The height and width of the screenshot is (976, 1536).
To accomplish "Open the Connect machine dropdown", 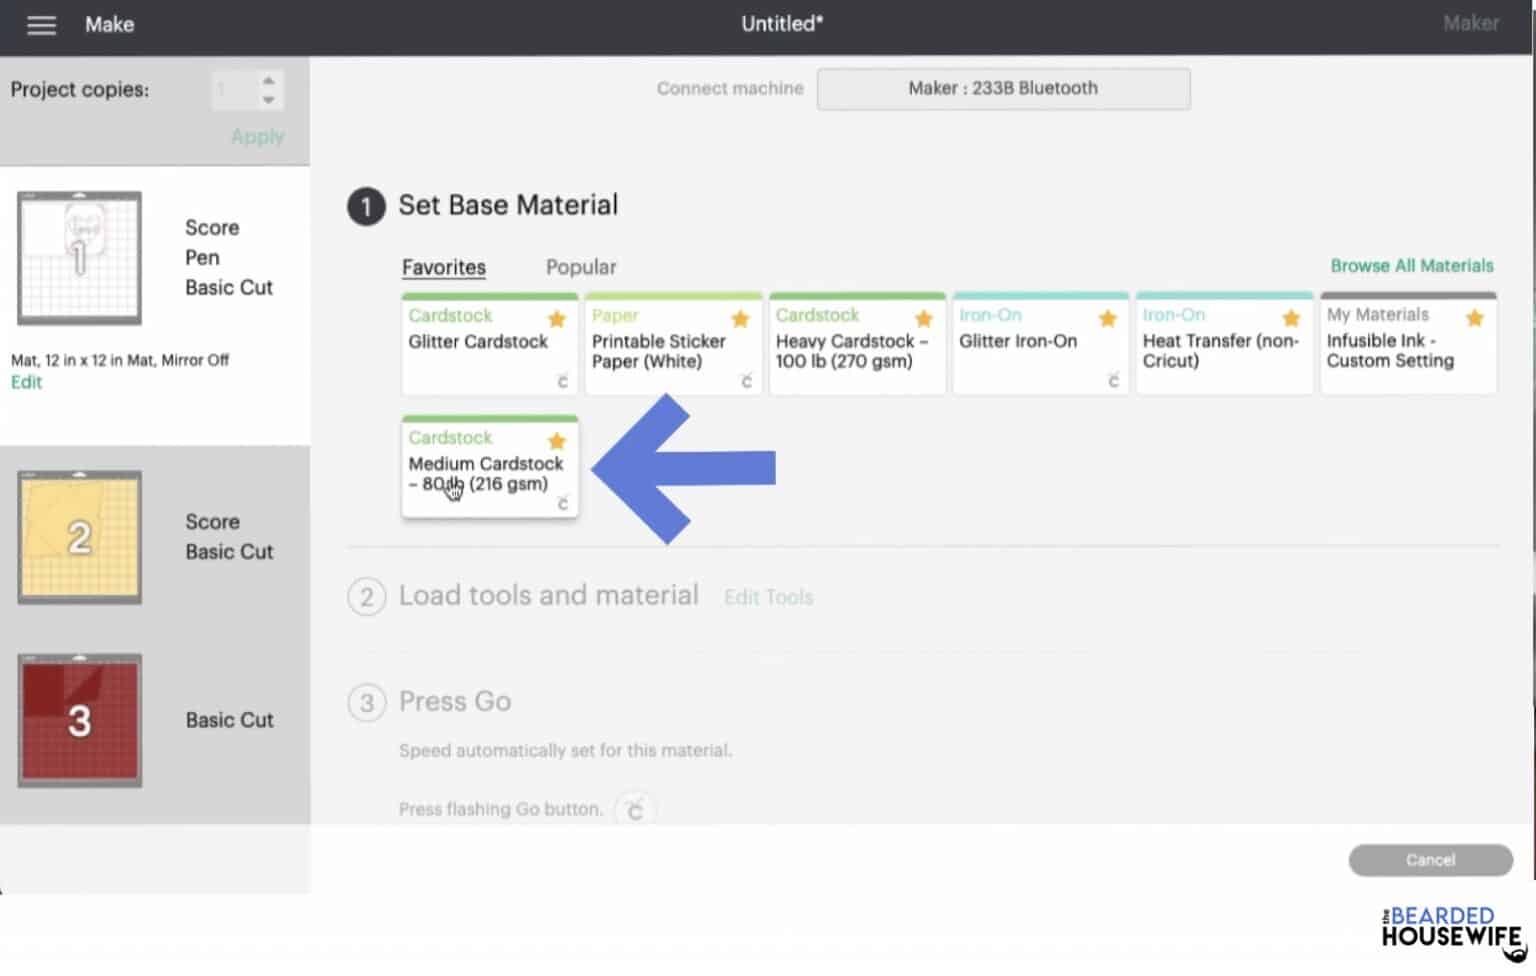I will click(x=1002, y=89).
